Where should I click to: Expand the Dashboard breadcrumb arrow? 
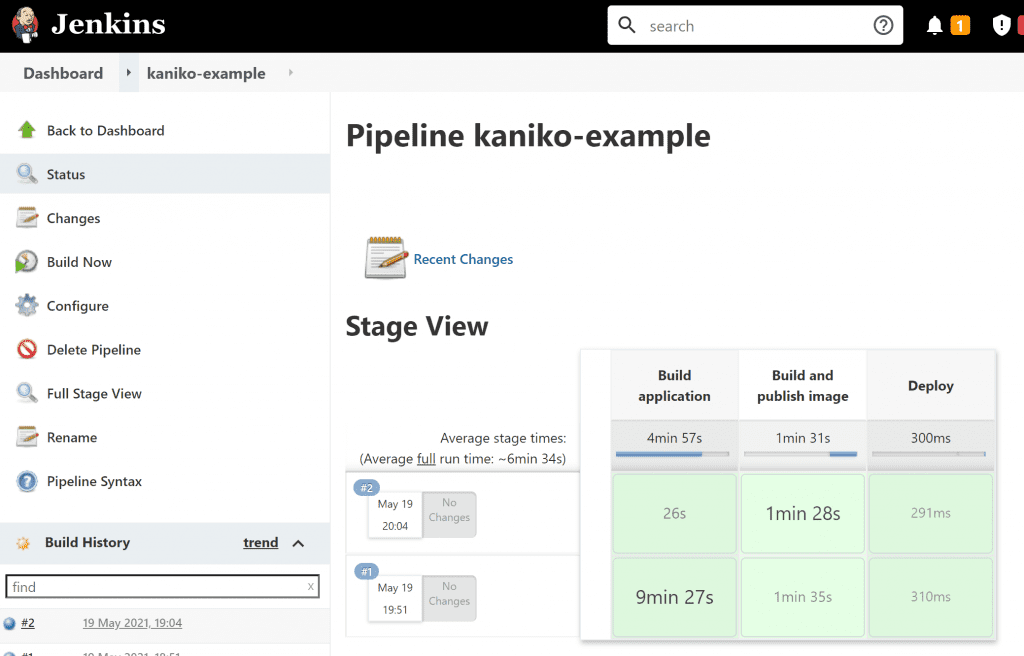tap(129, 73)
